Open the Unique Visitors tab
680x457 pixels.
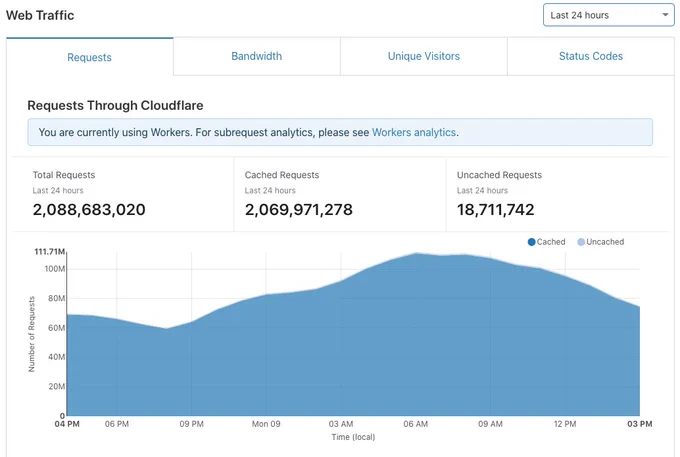[424, 56]
